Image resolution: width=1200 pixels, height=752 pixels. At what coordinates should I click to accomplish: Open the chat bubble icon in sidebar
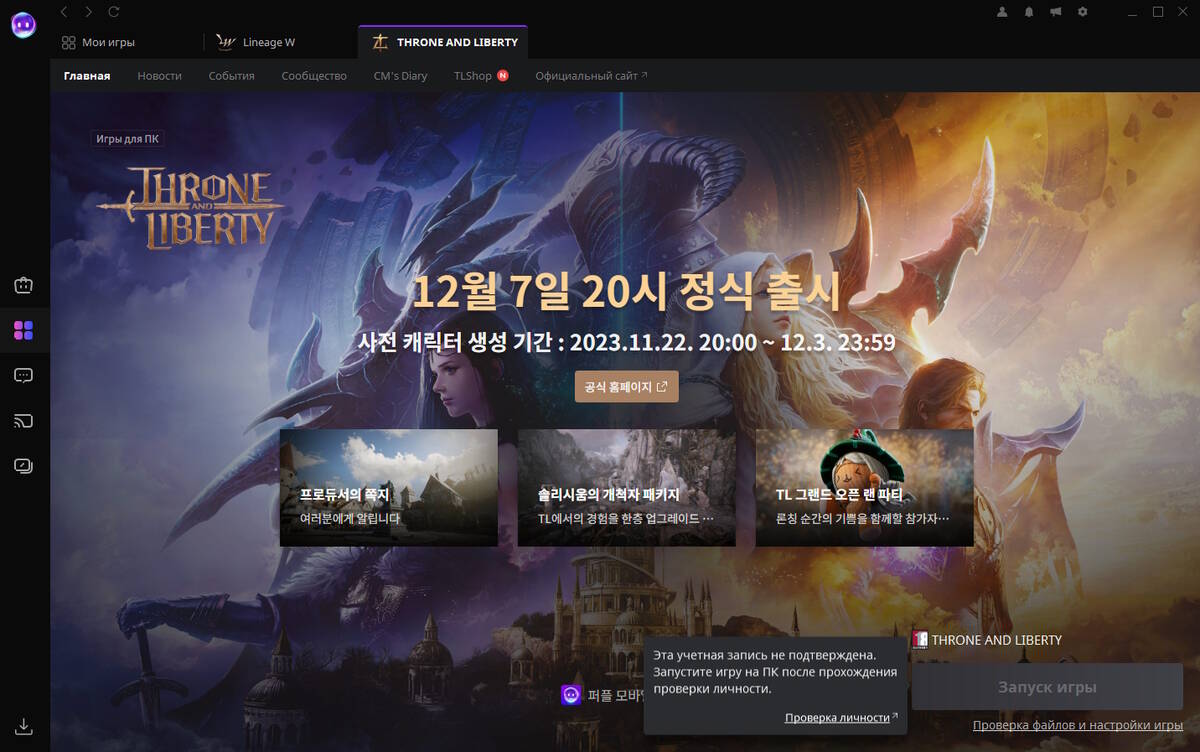[x=24, y=375]
